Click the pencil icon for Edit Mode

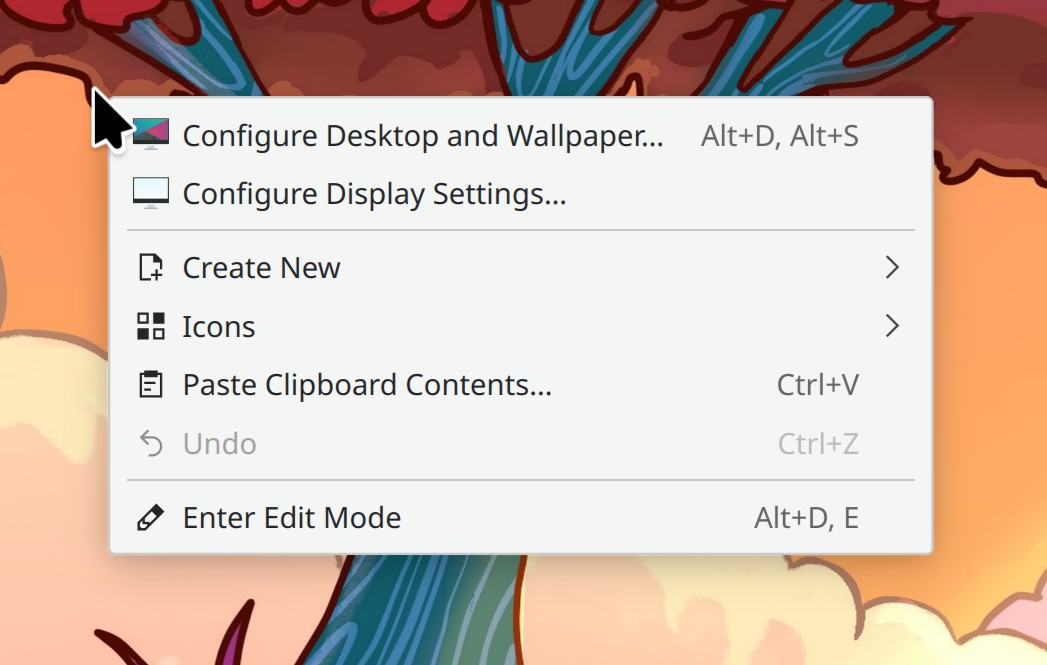point(151,517)
